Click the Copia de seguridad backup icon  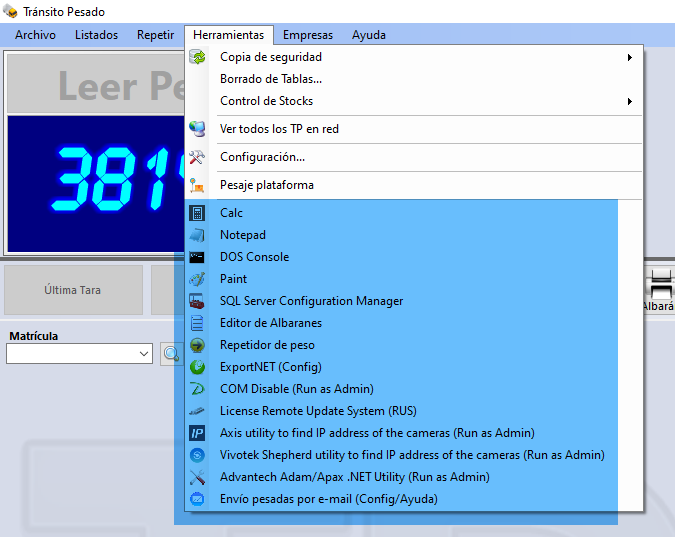coord(197,57)
